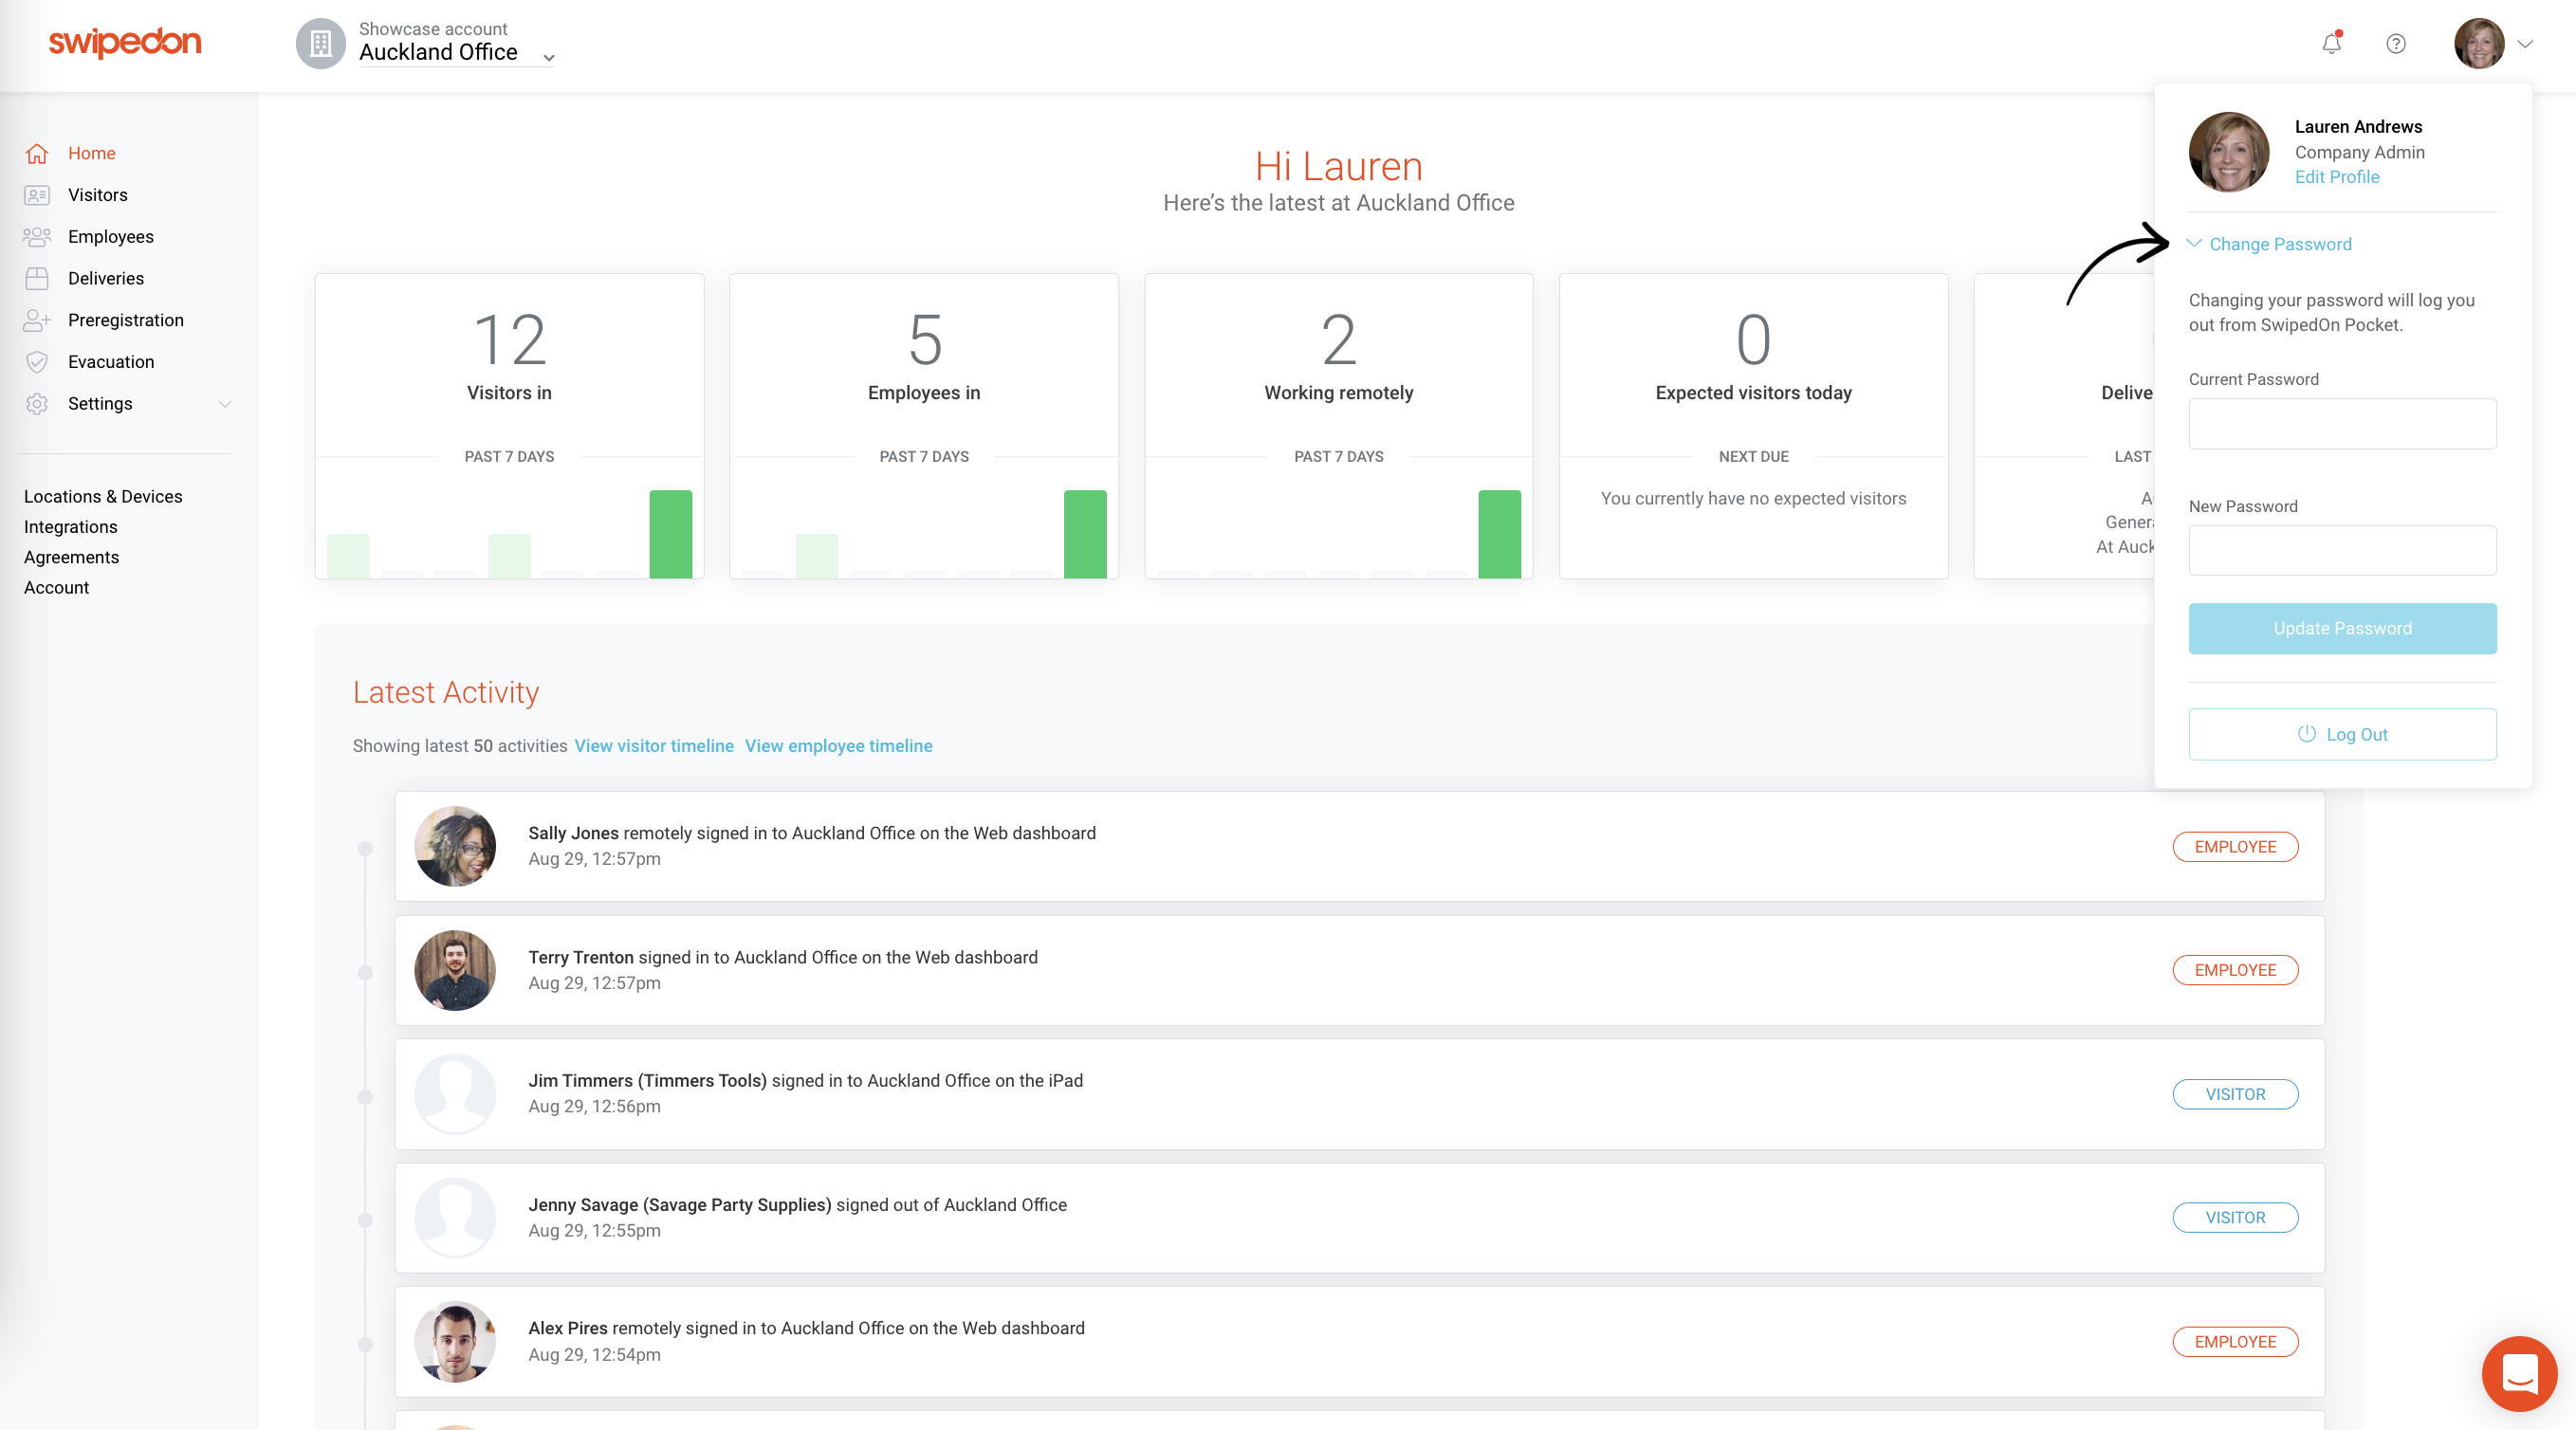This screenshot has width=2576, height=1430.
Task: Click Jenny Savage placeholder avatar
Action: point(455,1217)
